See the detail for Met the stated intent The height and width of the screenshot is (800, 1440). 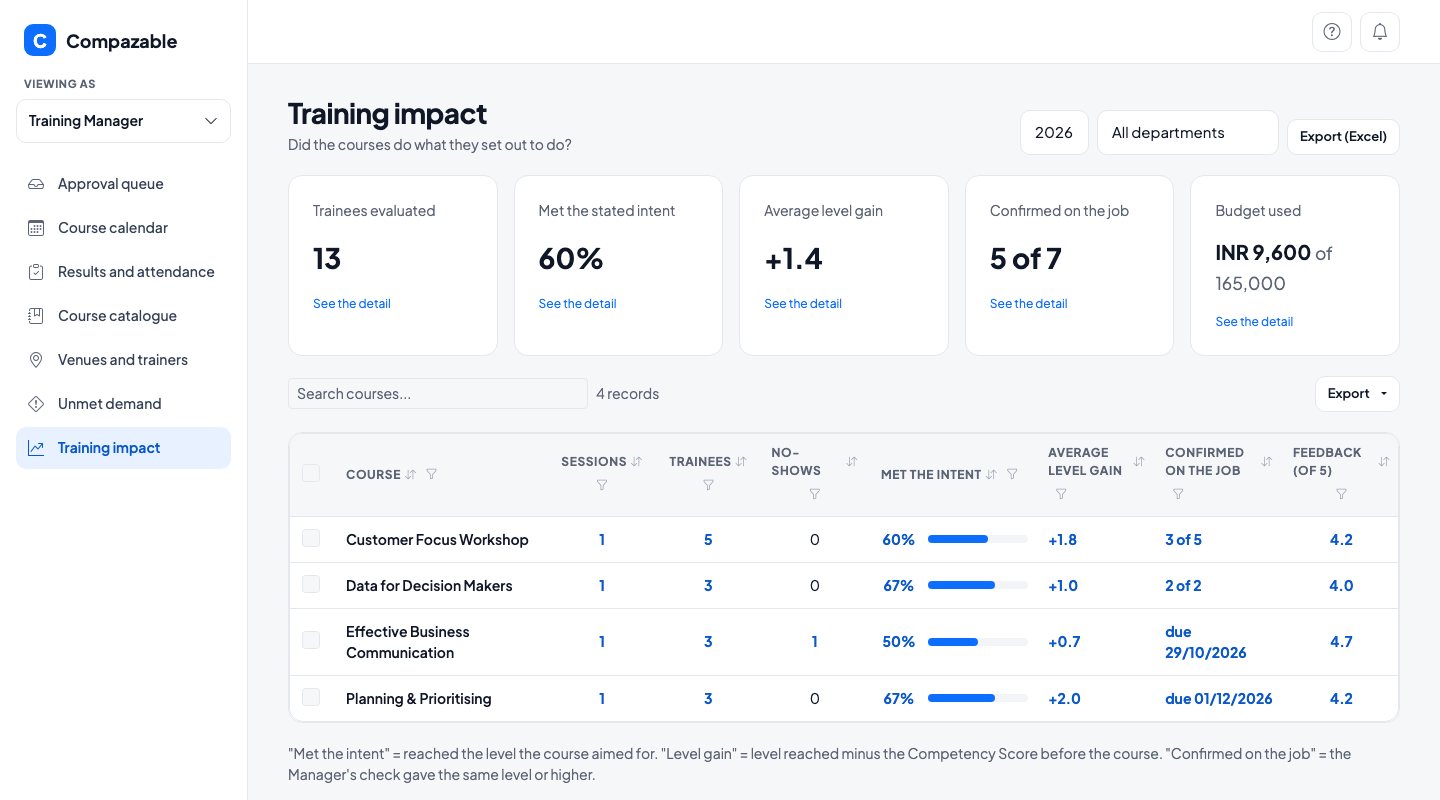pos(577,303)
